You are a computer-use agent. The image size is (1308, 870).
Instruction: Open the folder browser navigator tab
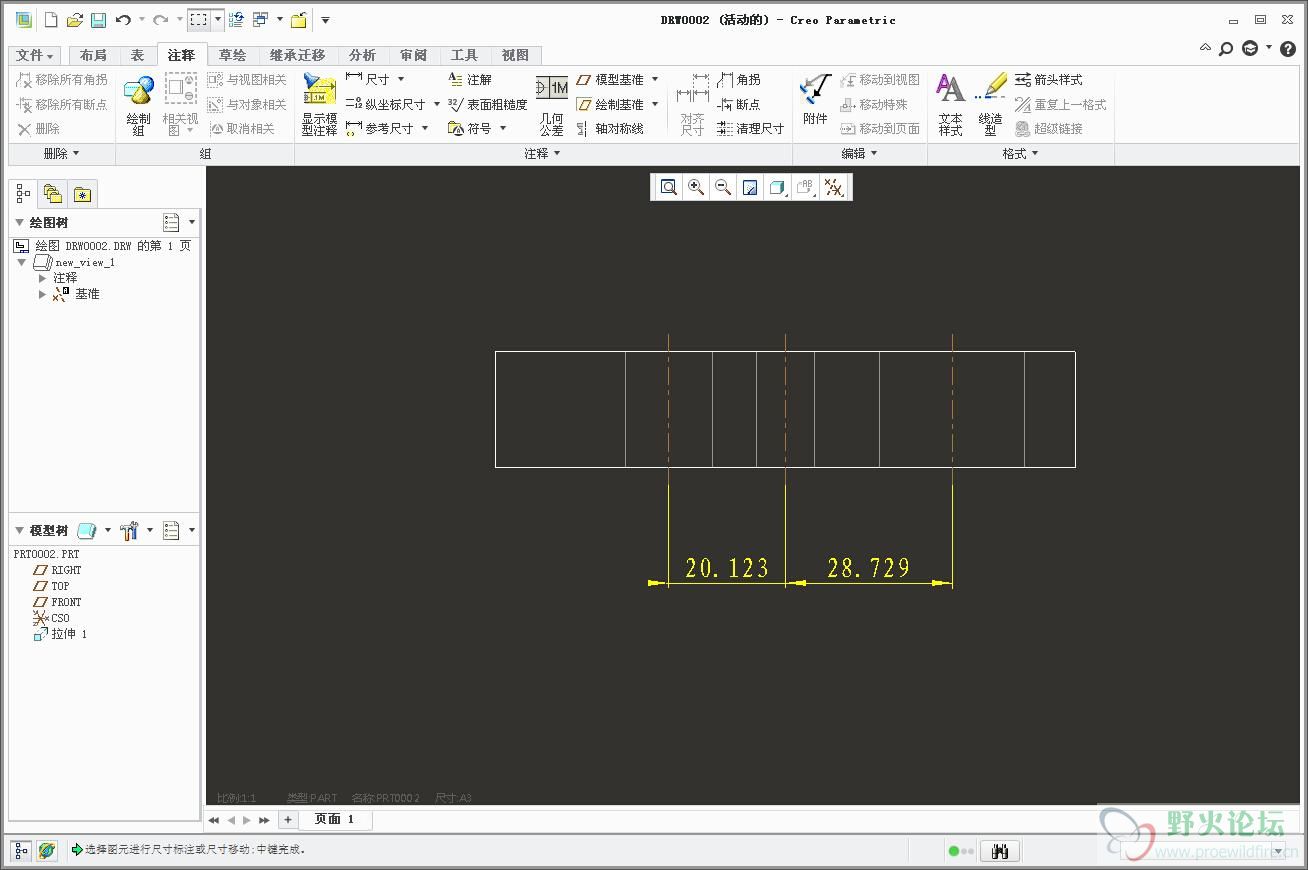pos(52,194)
